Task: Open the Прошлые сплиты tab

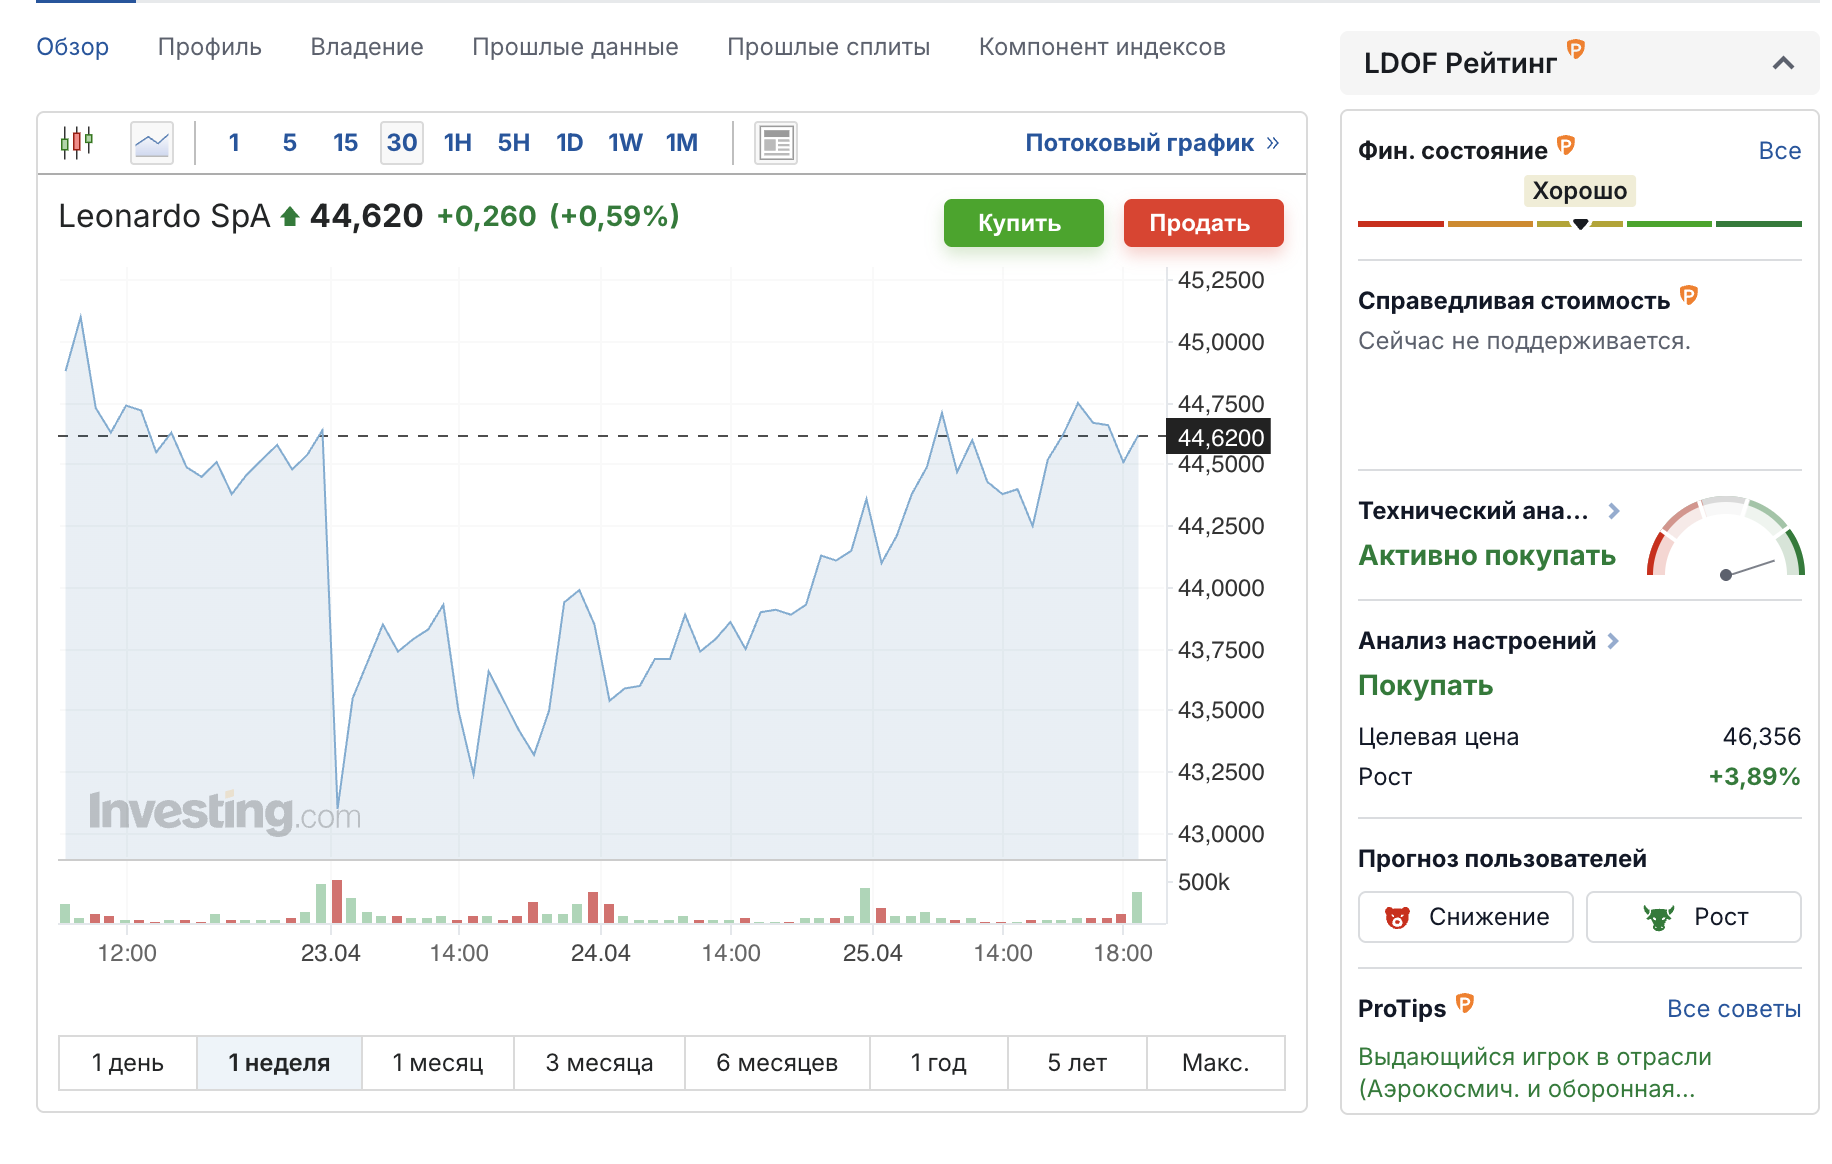Action: click(x=829, y=47)
